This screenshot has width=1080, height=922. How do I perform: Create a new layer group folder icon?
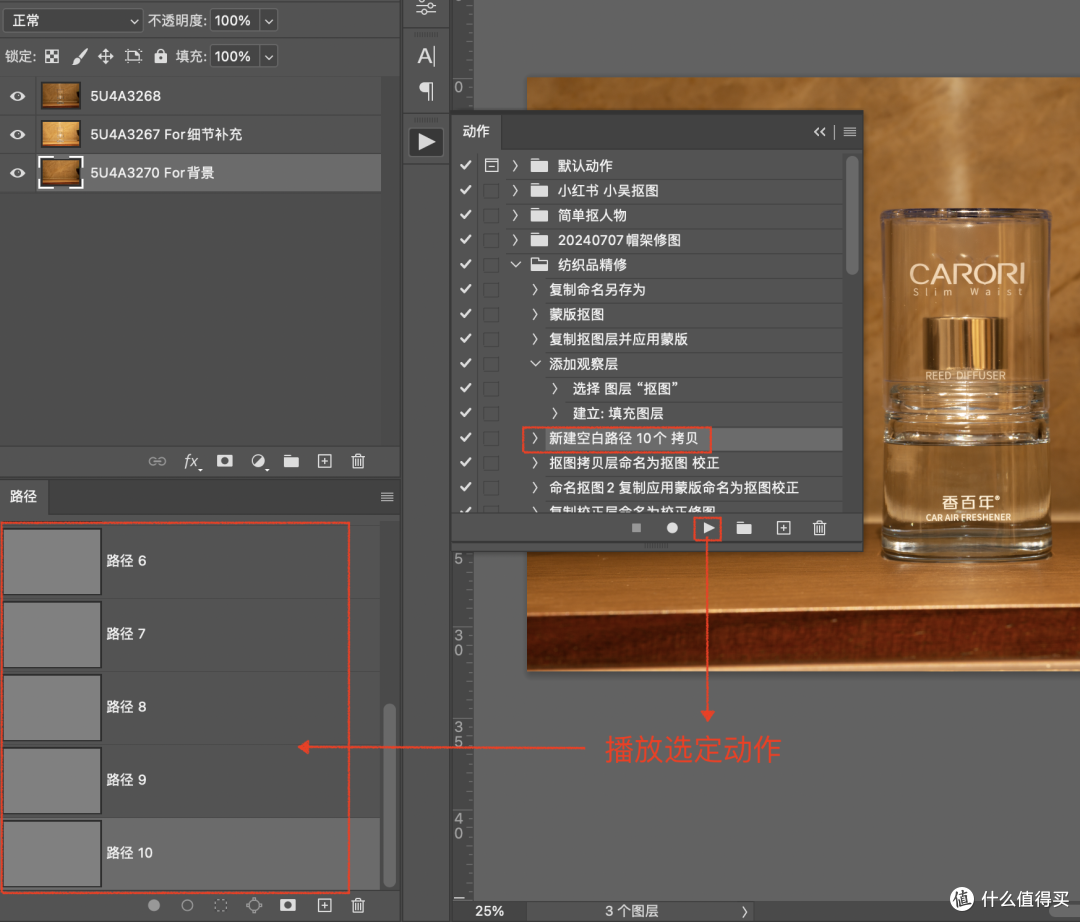[x=291, y=461]
